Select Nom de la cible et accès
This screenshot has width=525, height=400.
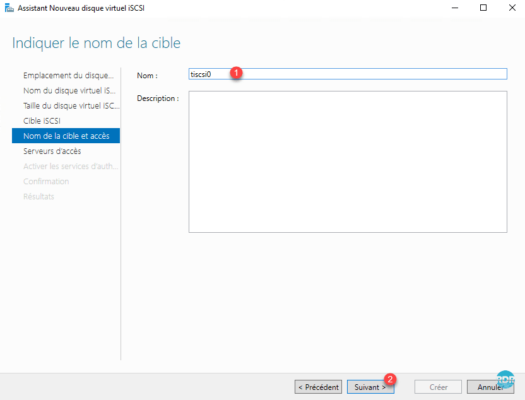(66, 136)
